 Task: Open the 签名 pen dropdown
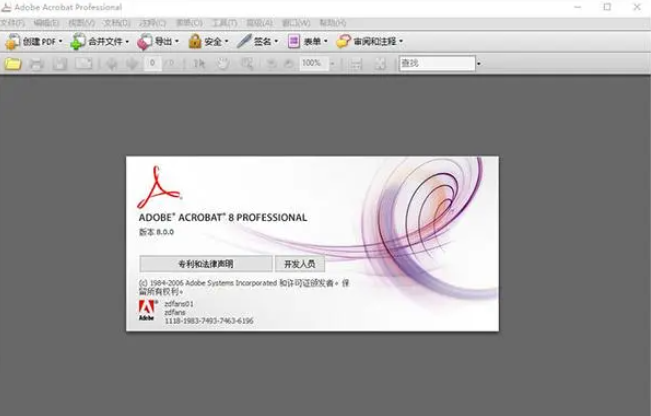[x=257, y=41]
